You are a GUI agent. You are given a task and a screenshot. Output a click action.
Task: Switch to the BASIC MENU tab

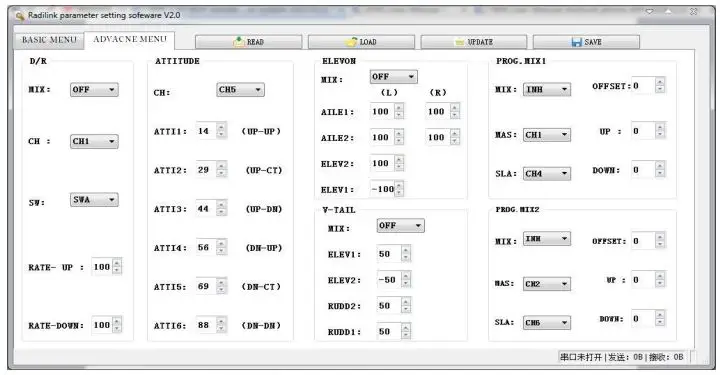tap(49, 40)
